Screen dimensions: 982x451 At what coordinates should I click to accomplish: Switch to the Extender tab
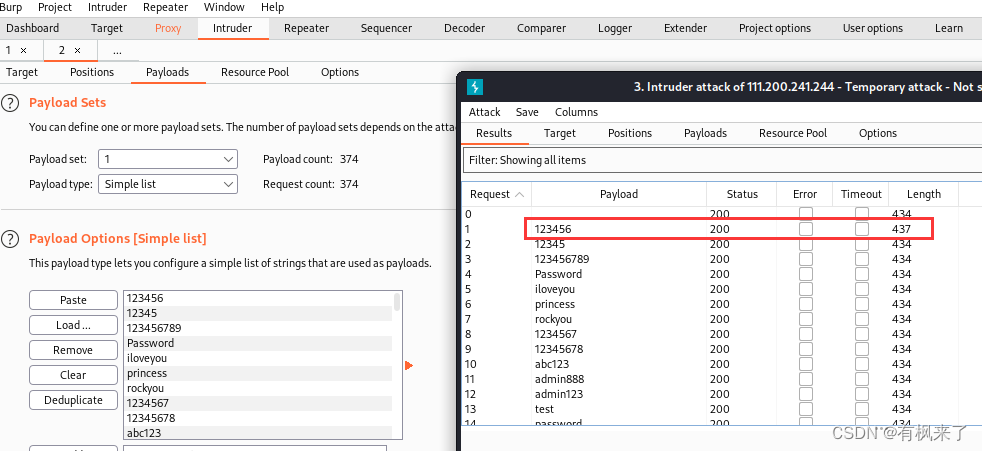point(685,28)
